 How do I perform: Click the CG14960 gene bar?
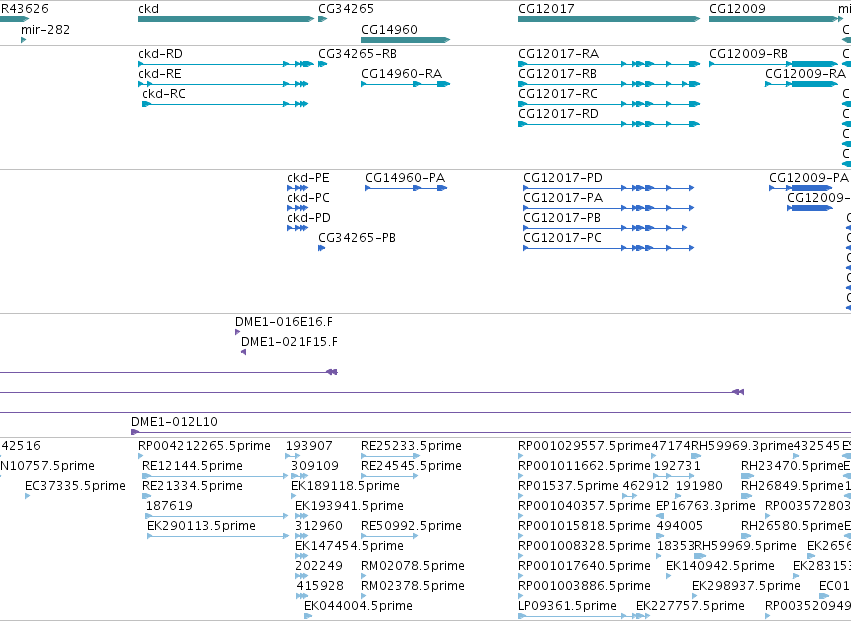405,40
